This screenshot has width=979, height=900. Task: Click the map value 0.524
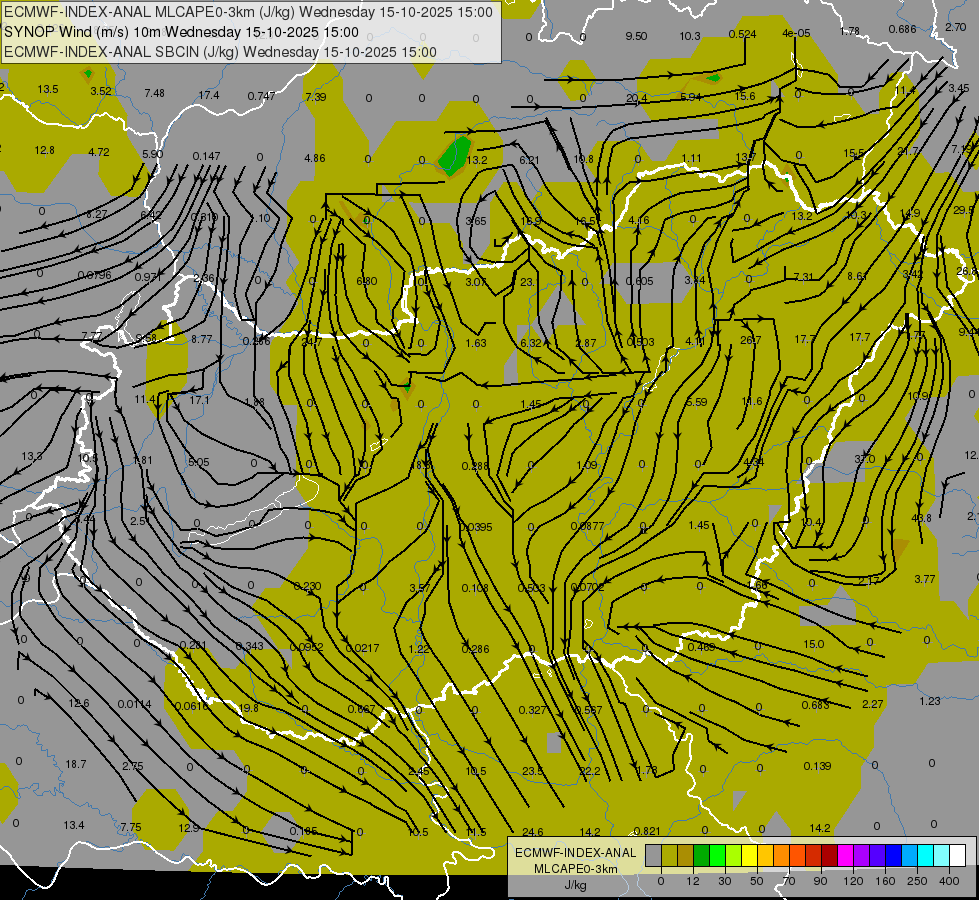pyautogui.click(x=742, y=34)
